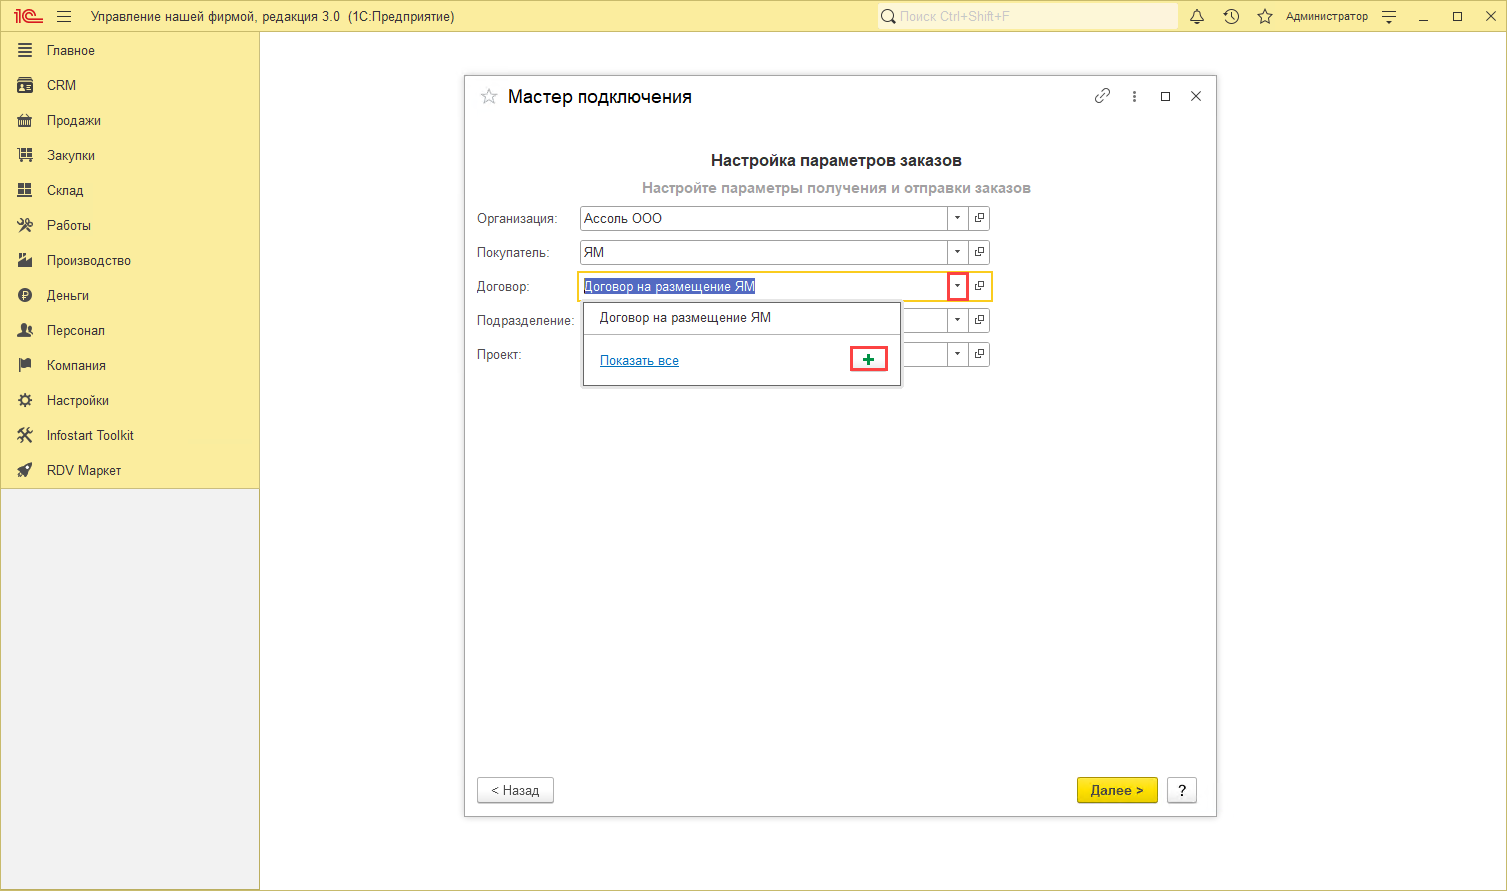Open favorites star in title bar
This screenshot has height=891, width=1507.
[1265, 17]
